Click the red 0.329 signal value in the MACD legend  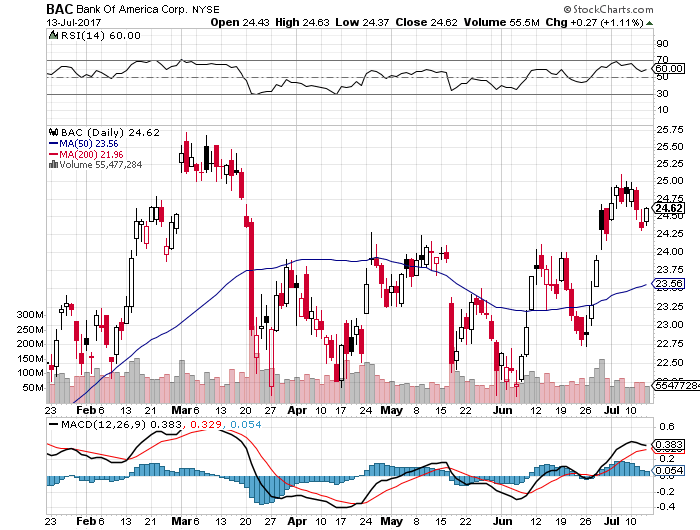point(206,425)
